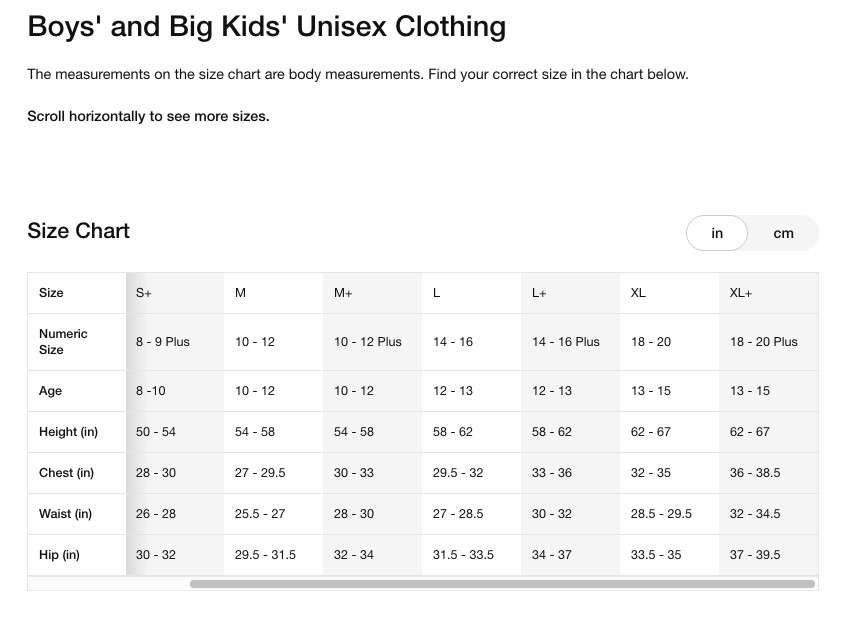Select the "Chest (in)" row label

pyautogui.click(x=66, y=473)
